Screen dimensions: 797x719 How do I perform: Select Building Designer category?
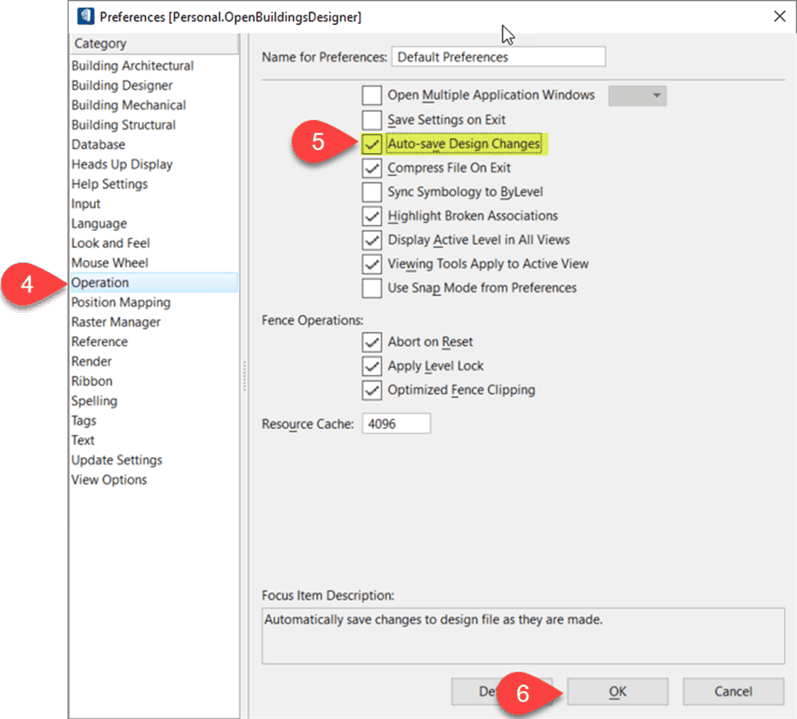tap(154, 85)
